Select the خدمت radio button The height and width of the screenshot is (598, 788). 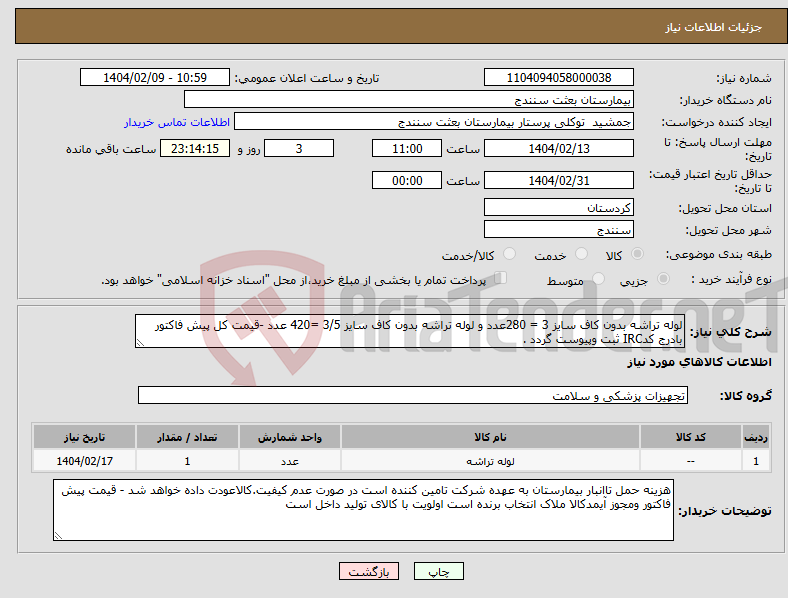point(581,254)
